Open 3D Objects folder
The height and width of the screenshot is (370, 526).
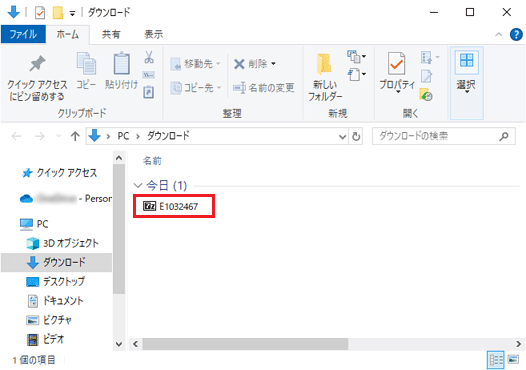click(x=62, y=243)
